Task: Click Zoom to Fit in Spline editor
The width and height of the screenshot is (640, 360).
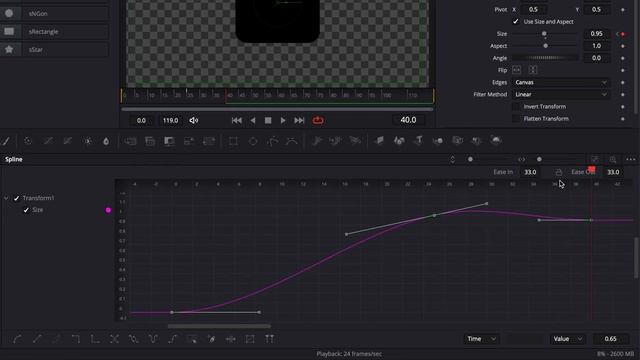Action: pyautogui.click(x=595, y=159)
